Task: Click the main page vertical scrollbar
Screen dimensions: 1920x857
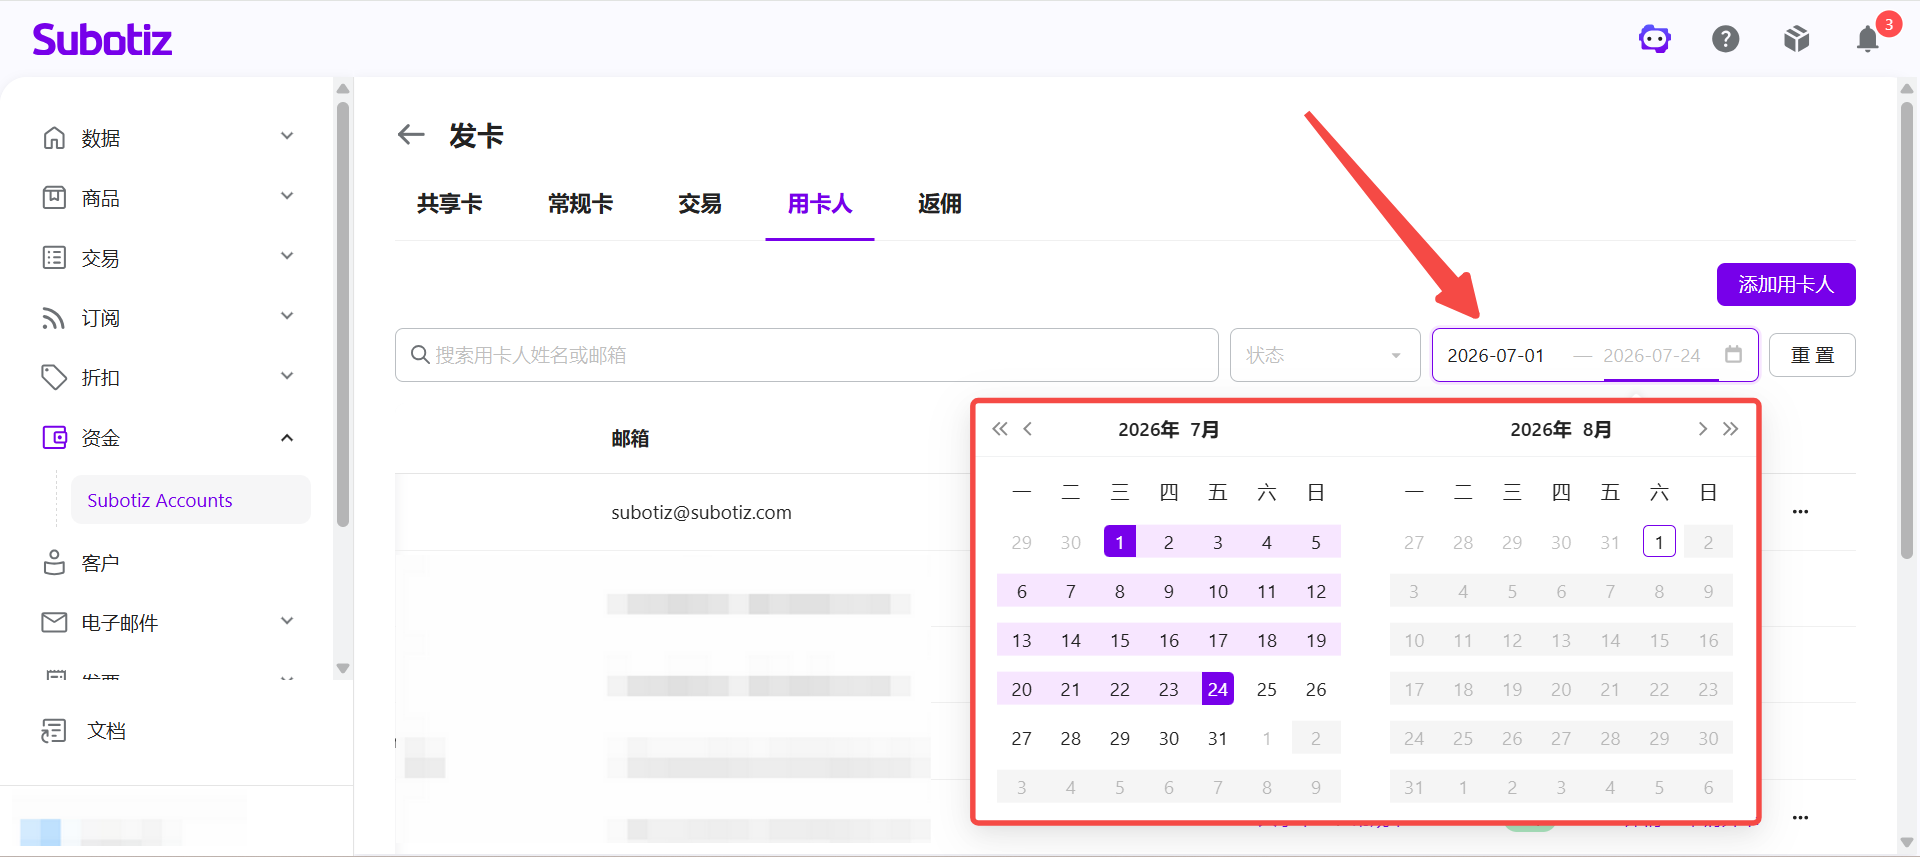Action: tap(1907, 330)
